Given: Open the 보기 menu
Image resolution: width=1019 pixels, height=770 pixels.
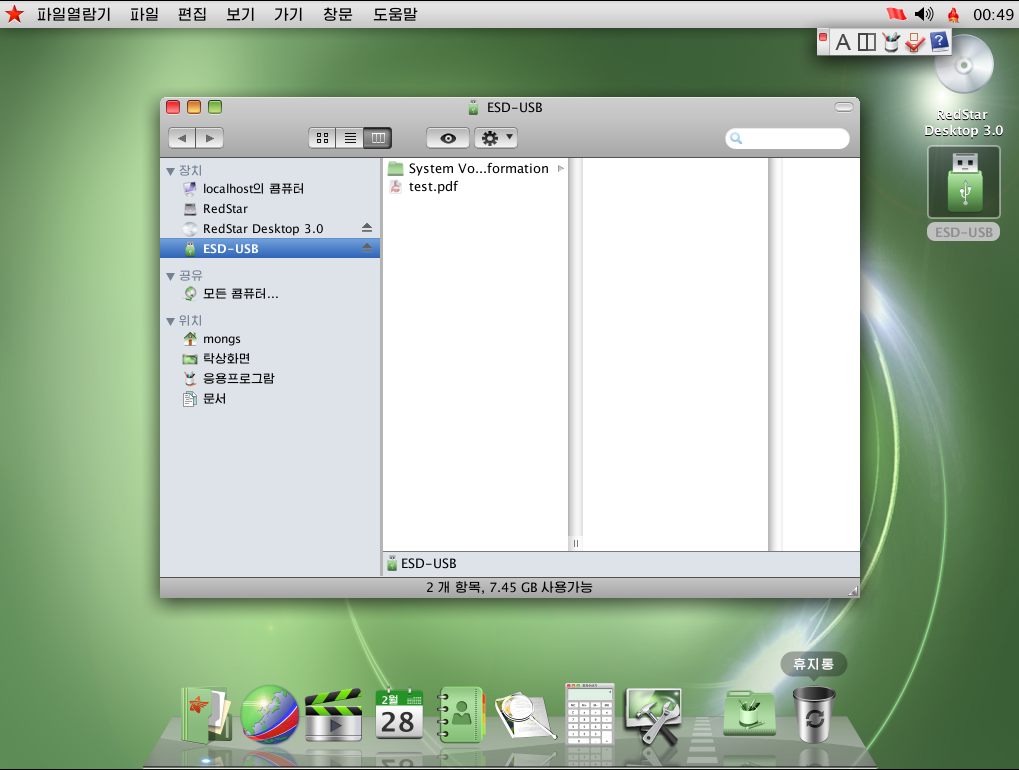Looking at the screenshot, I should (240, 14).
